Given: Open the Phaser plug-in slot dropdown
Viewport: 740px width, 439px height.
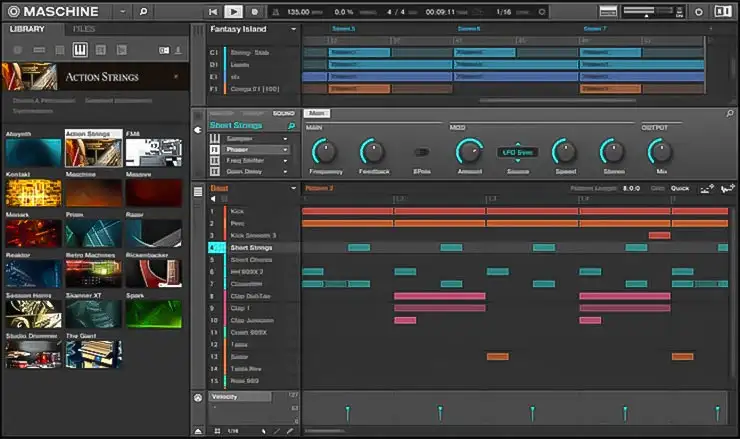Looking at the screenshot, I should [285, 150].
